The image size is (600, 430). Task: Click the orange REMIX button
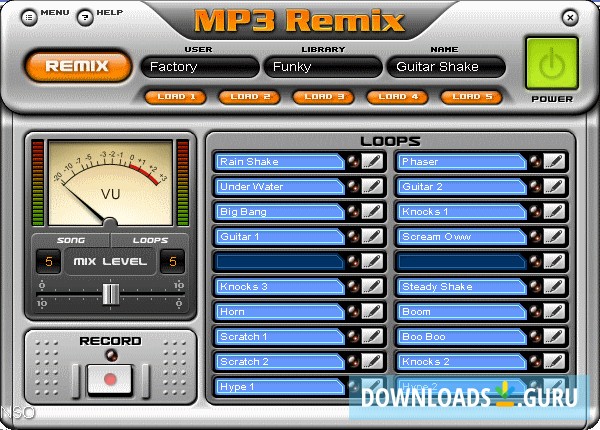point(78,66)
